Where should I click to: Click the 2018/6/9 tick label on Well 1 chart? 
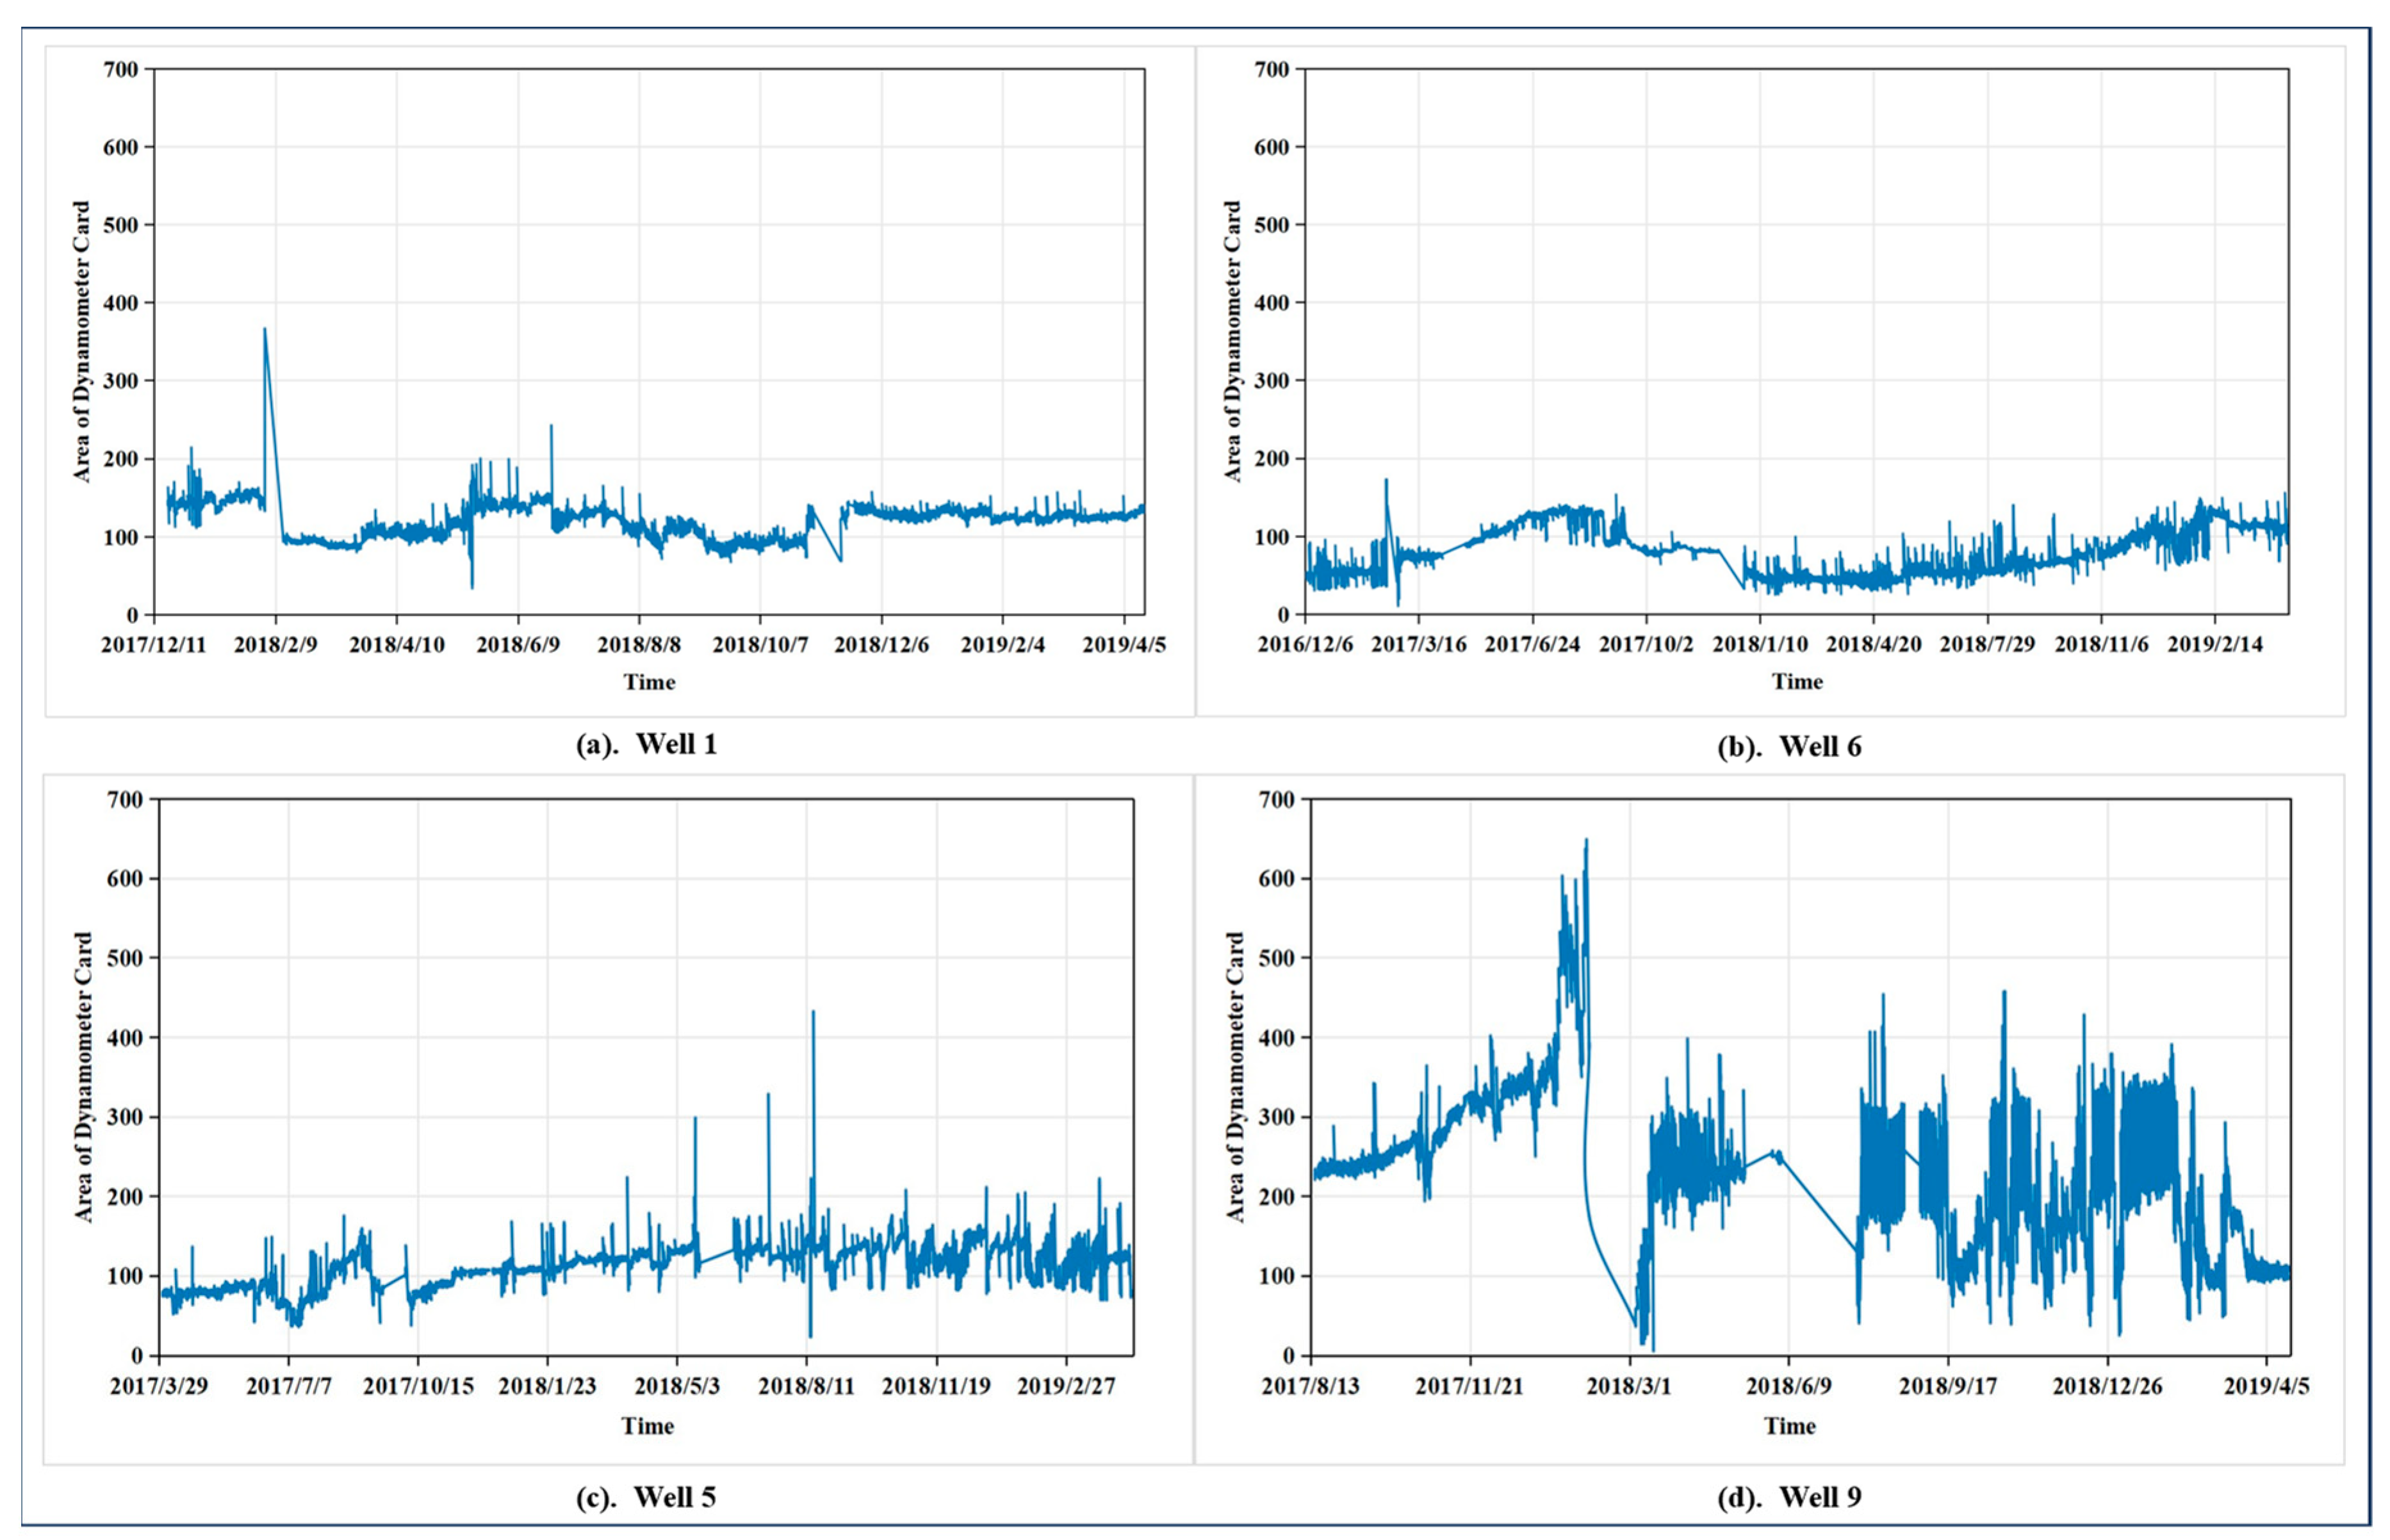click(x=518, y=645)
